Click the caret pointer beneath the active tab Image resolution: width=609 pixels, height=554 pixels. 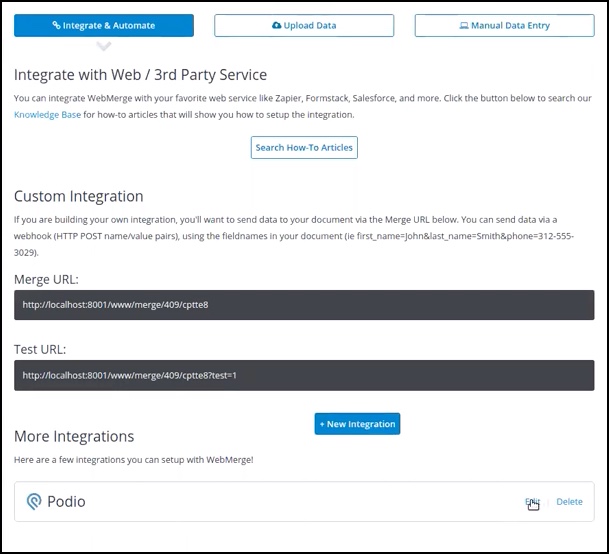click(104, 44)
